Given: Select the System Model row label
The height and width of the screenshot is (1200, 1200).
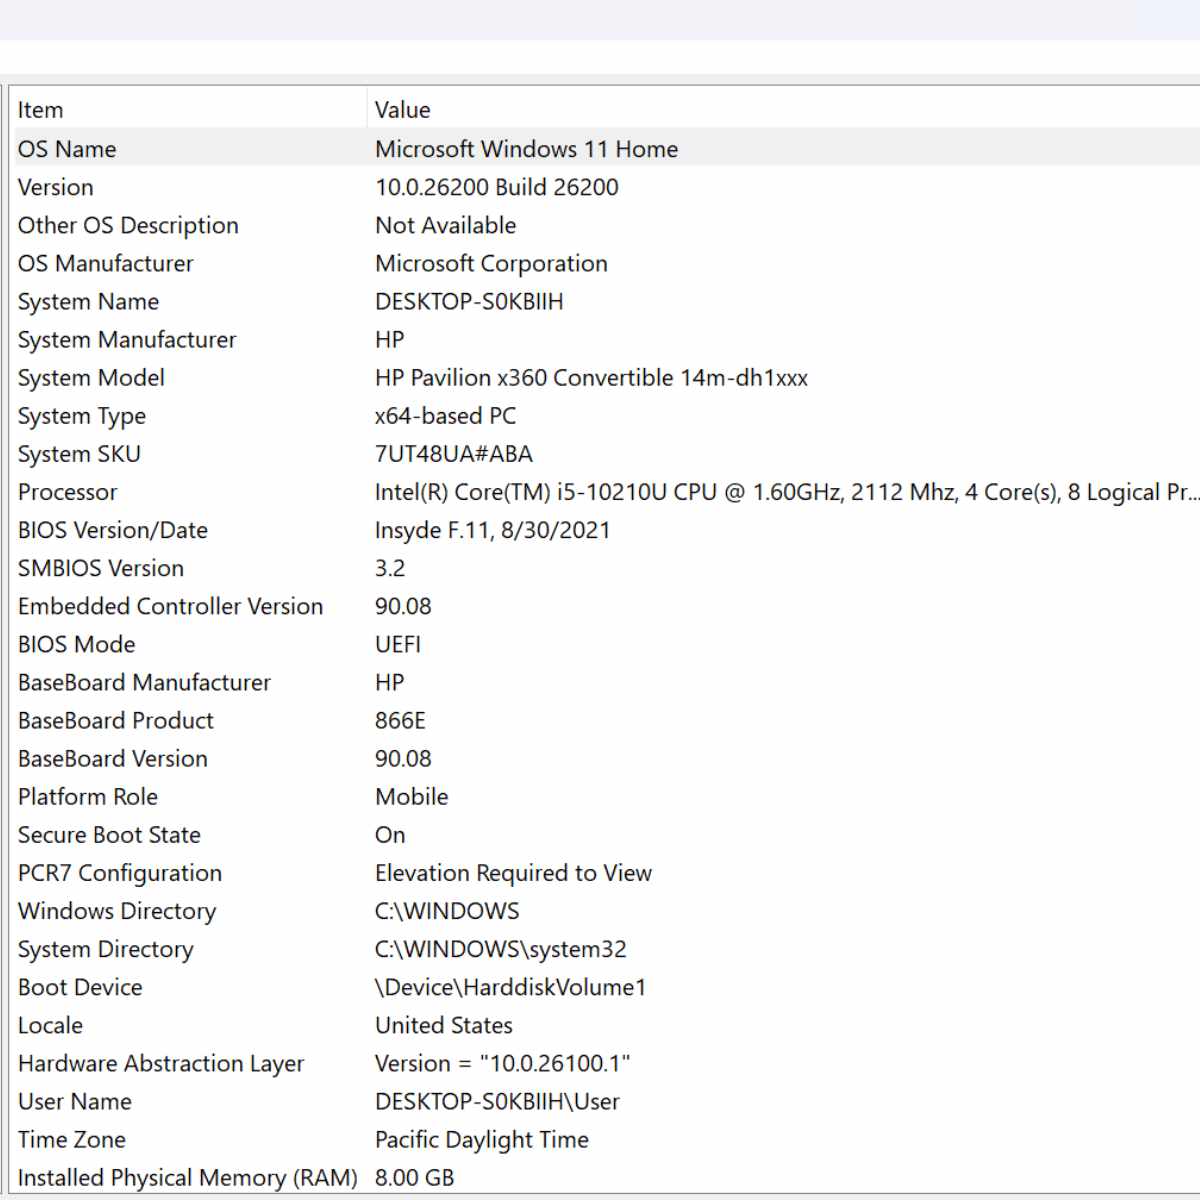Looking at the screenshot, I should pyautogui.click(x=91, y=378).
